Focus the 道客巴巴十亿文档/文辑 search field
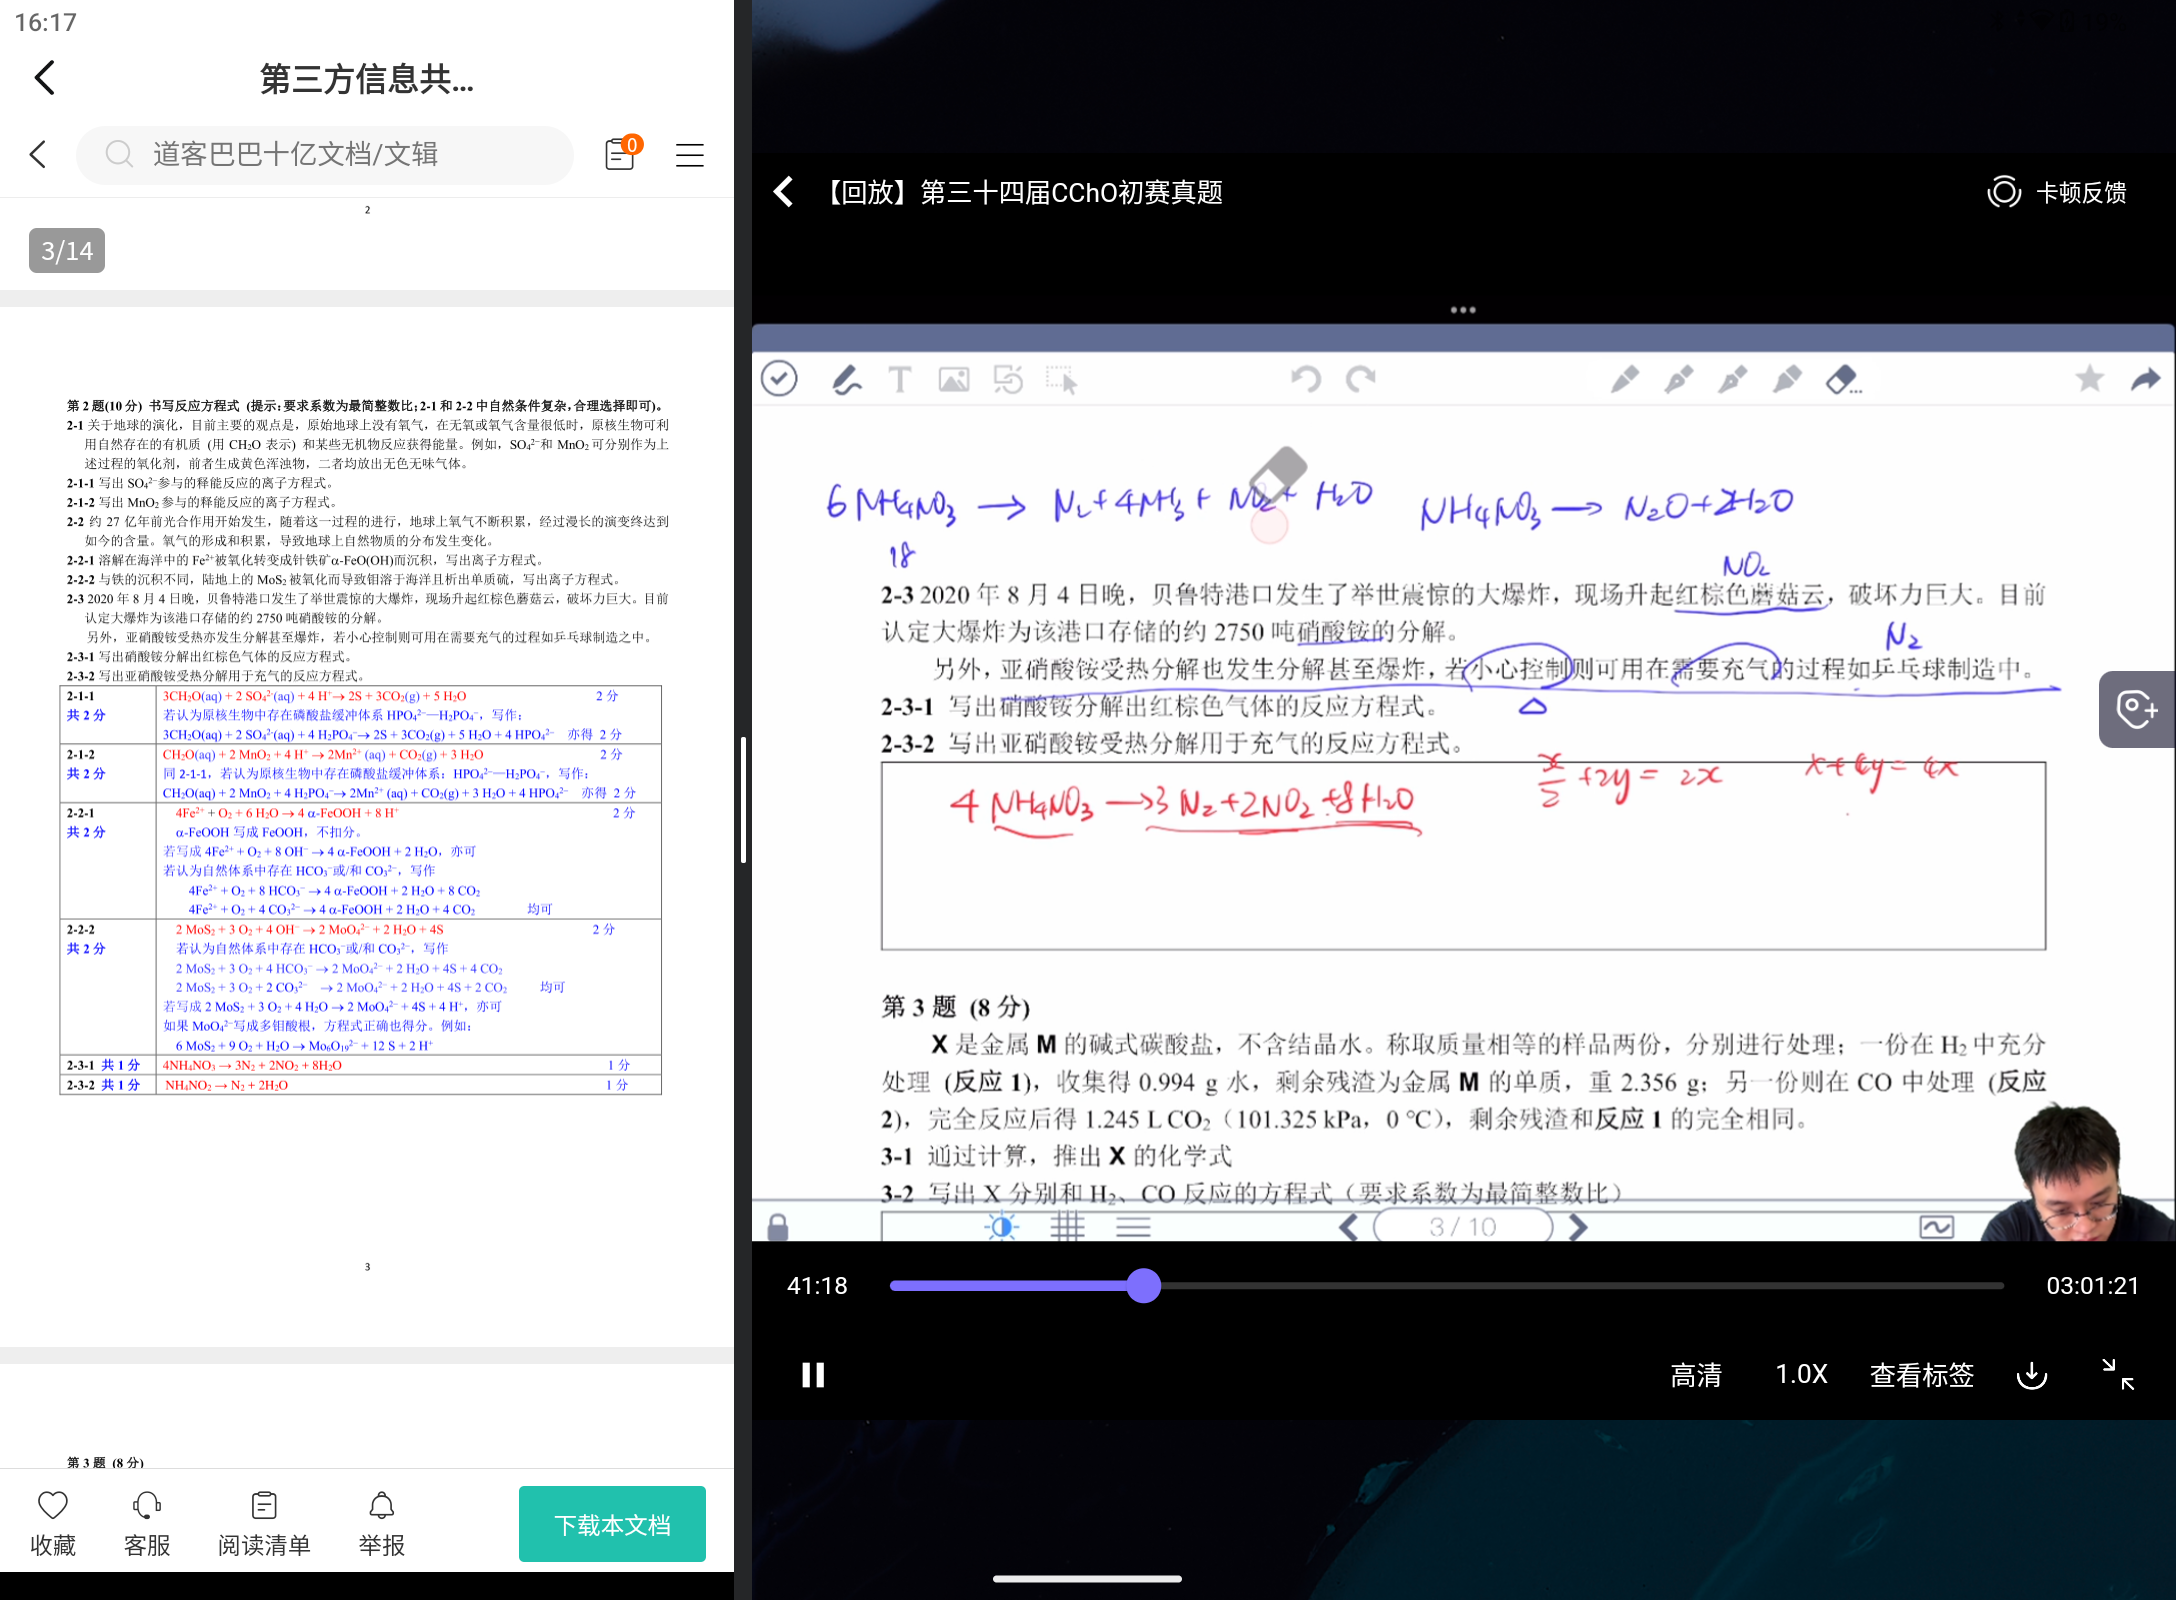The height and width of the screenshot is (1600, 2176). tap(325, 155)
